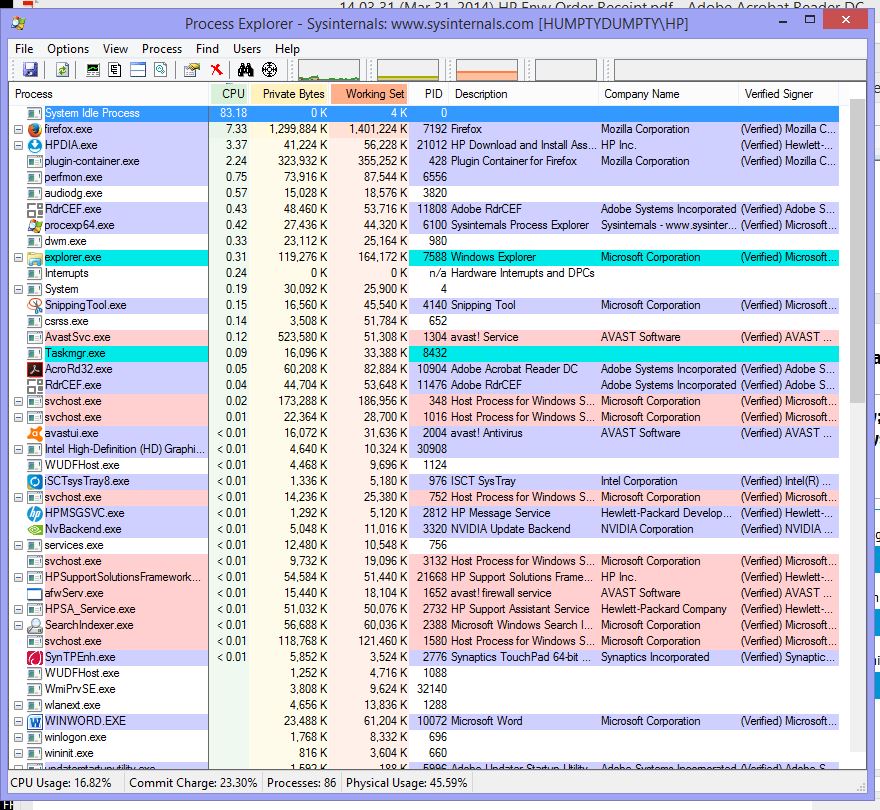This screenshot has width=880, height=810.
Task: Click the red Kill Process icon
Action: (x=216, y=70)
